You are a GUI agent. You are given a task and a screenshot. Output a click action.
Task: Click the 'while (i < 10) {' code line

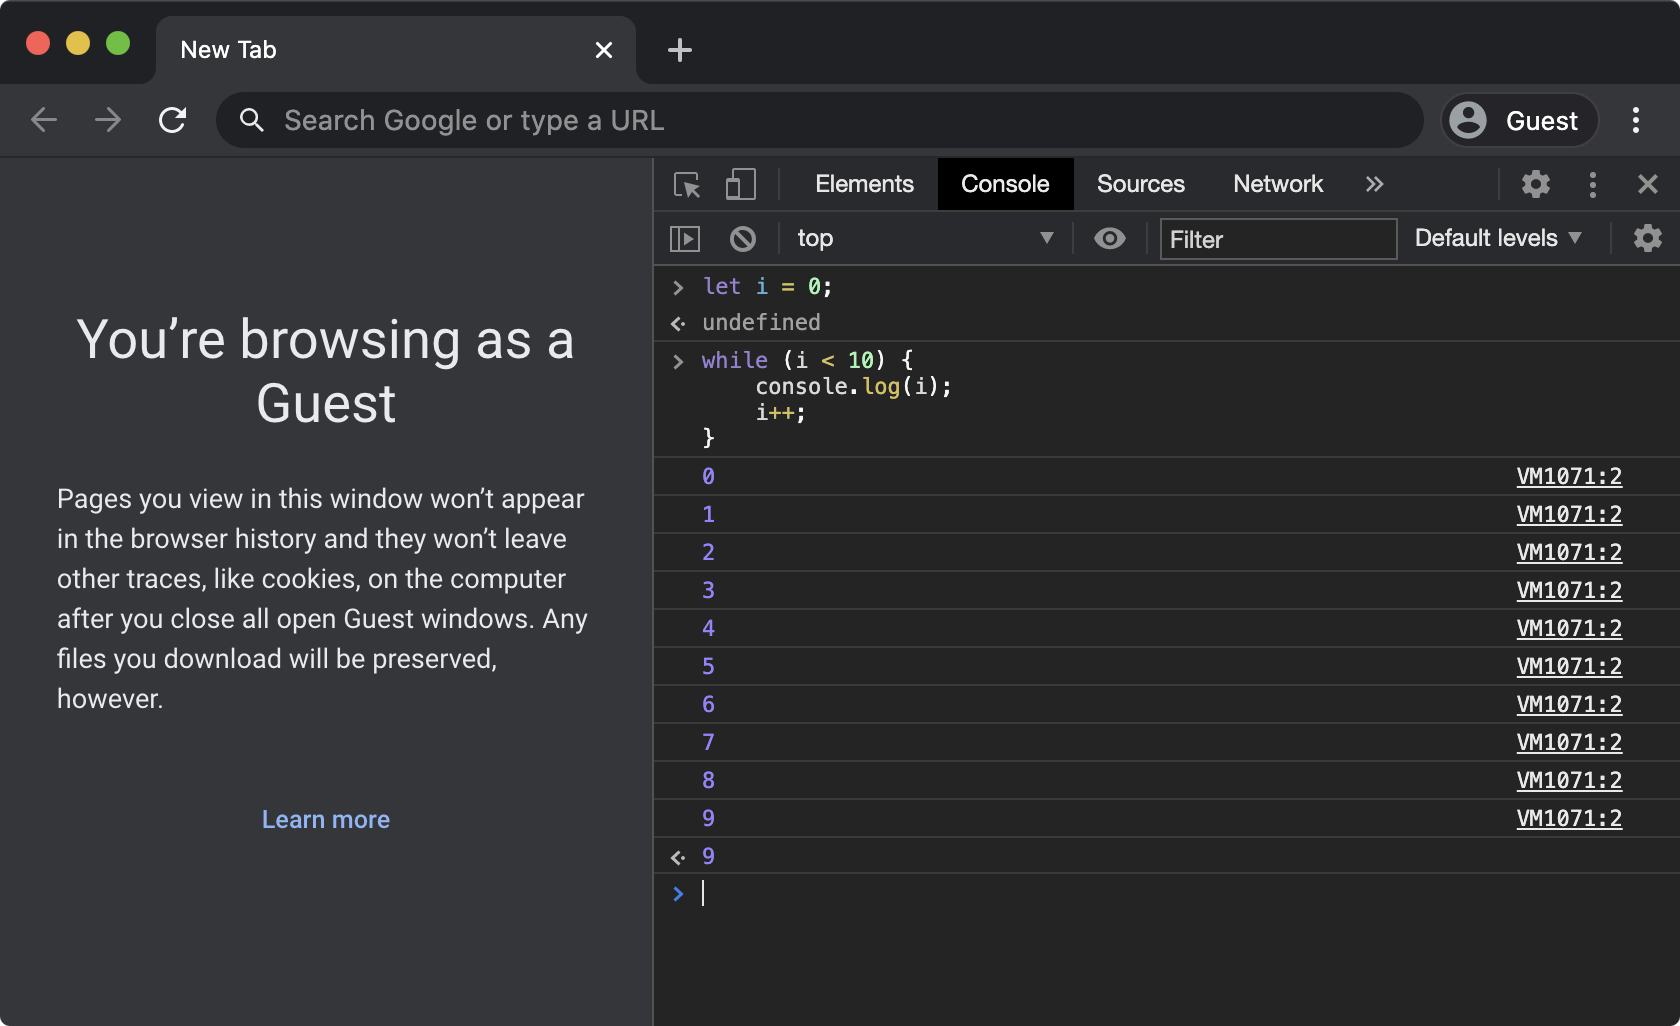[x=807, y=360]
